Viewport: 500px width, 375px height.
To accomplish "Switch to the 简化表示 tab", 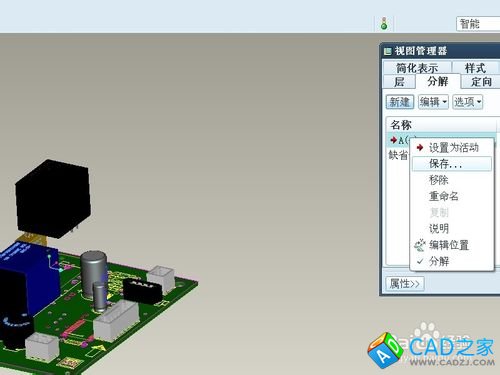I will [417, 68].
